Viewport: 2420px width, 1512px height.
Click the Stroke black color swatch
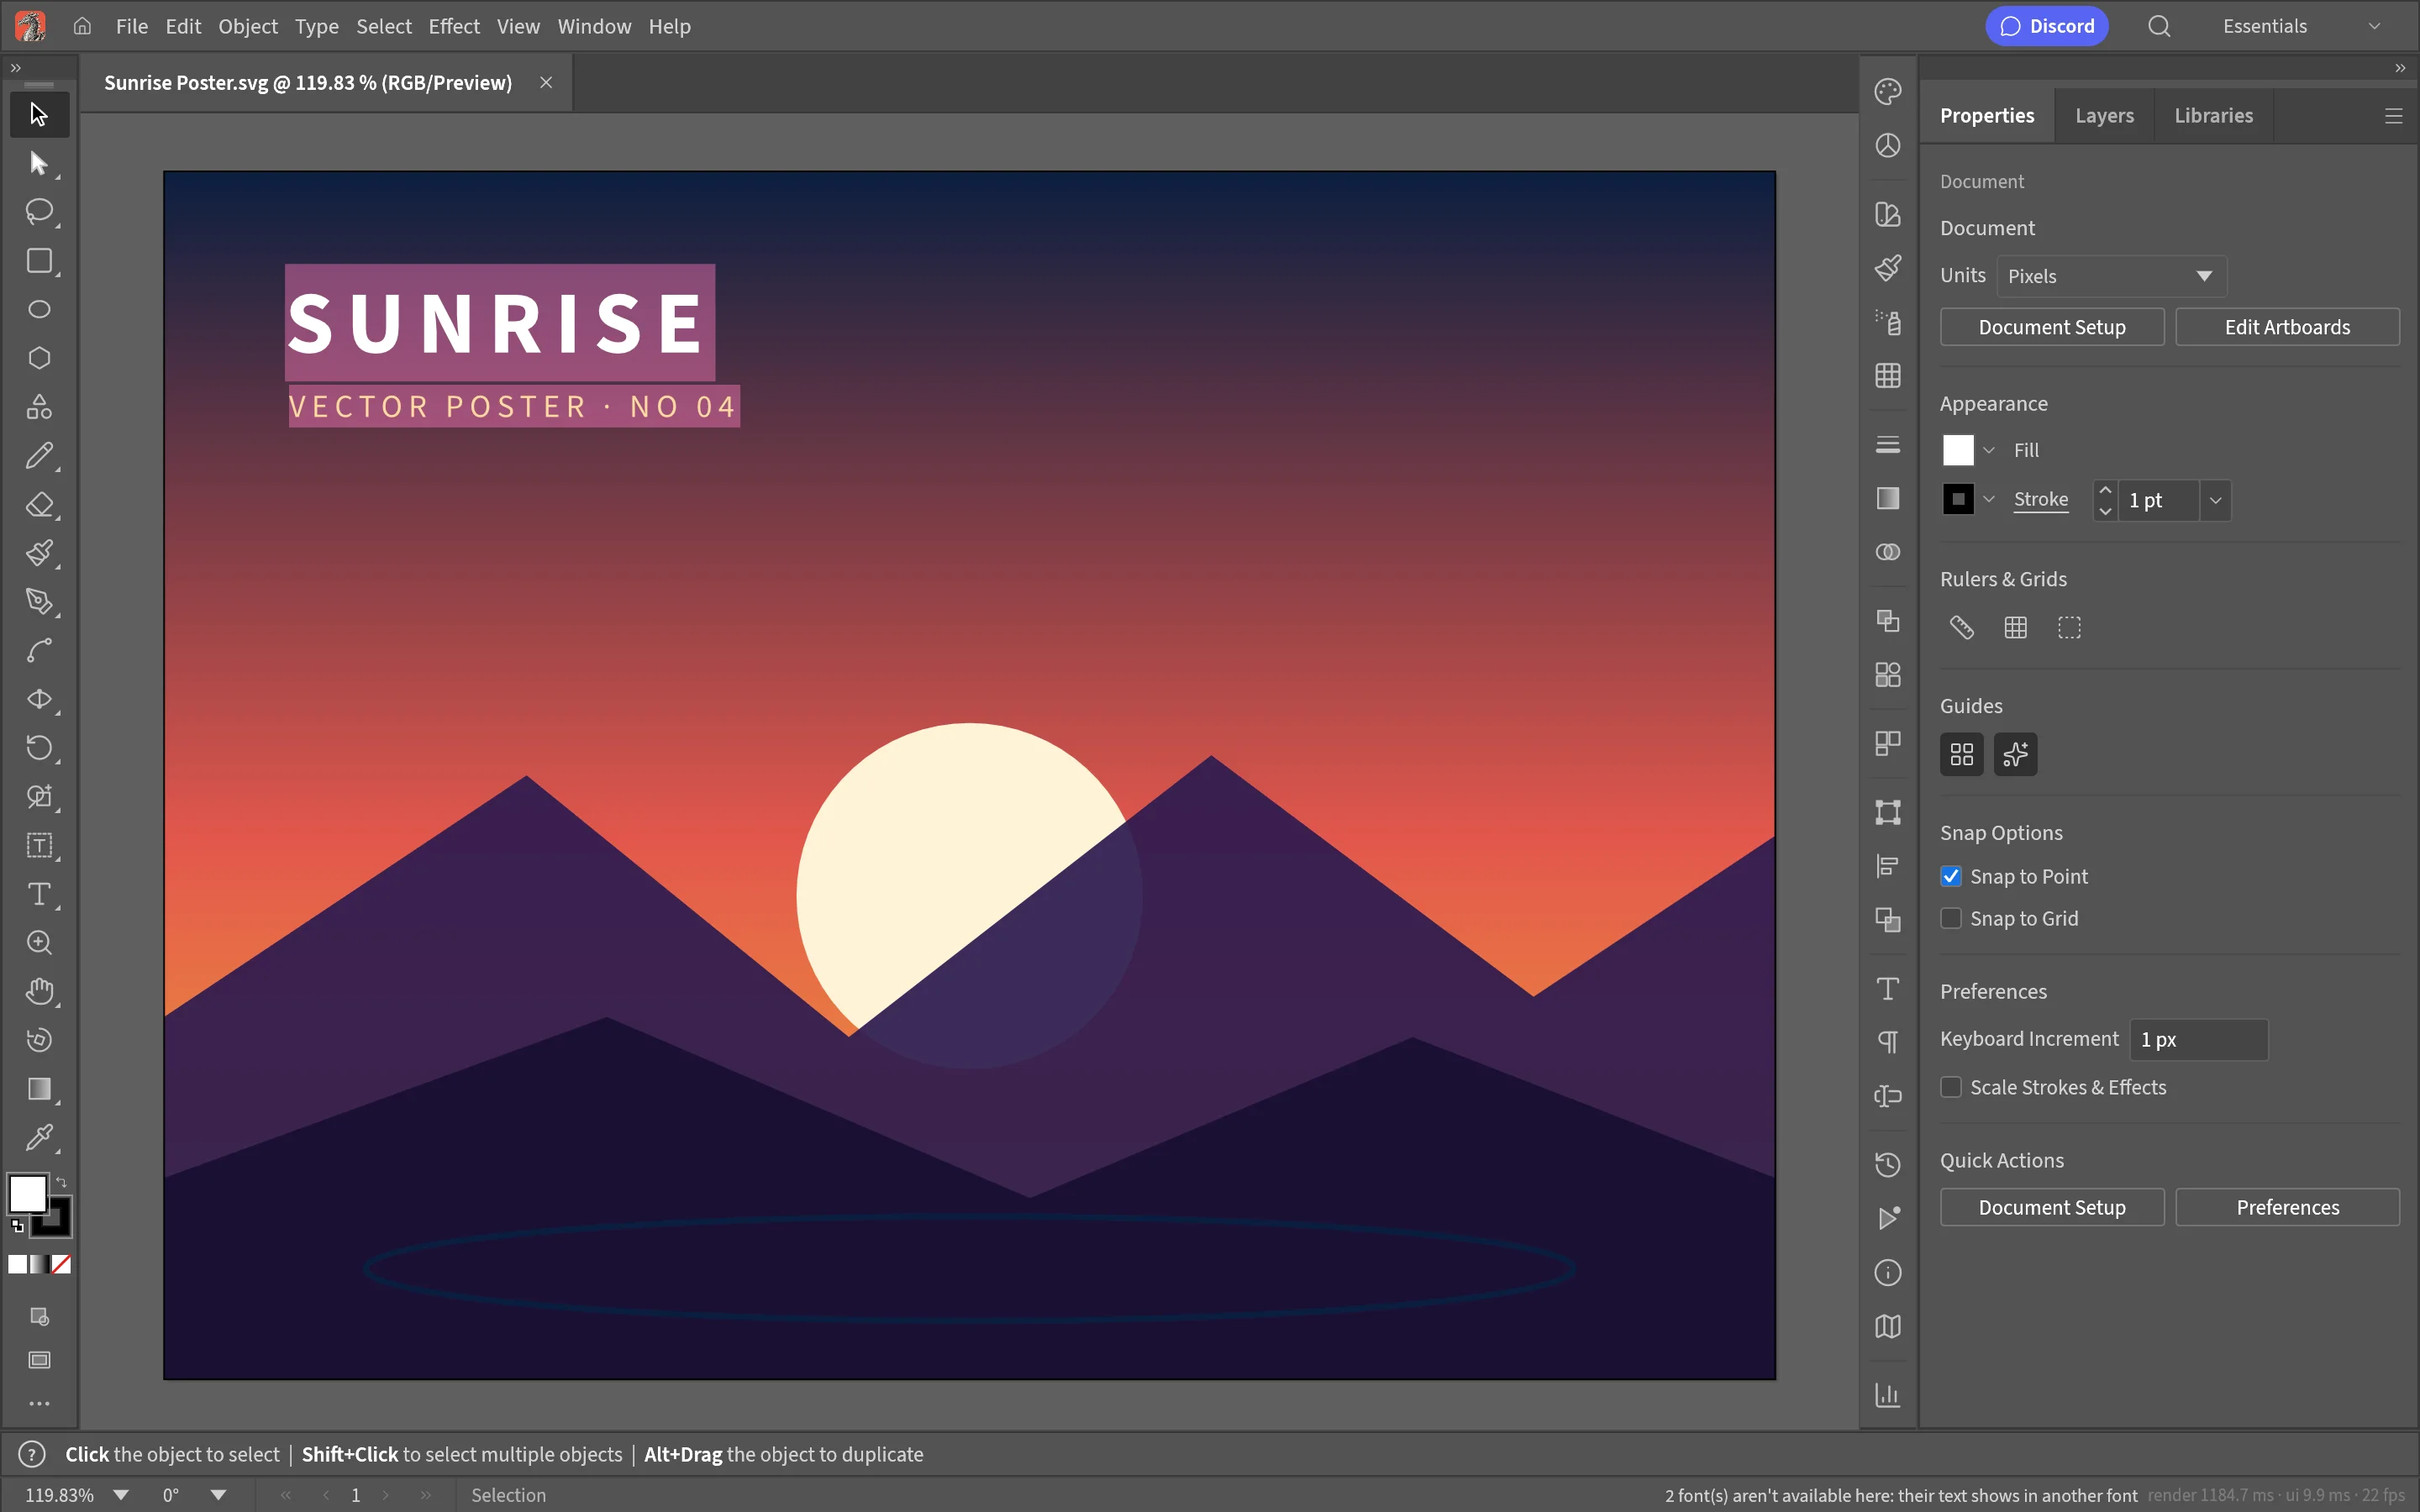click(1958, 499)
